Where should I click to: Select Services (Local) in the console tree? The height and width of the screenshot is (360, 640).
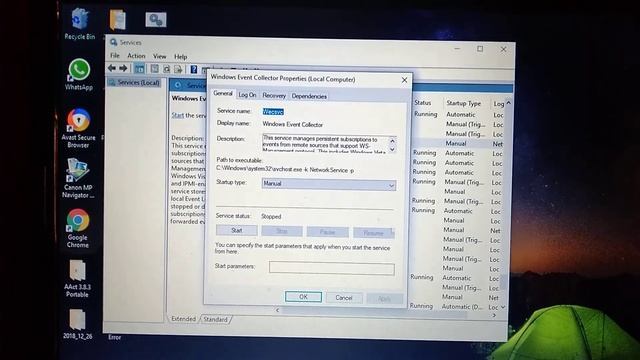point(138,82)
